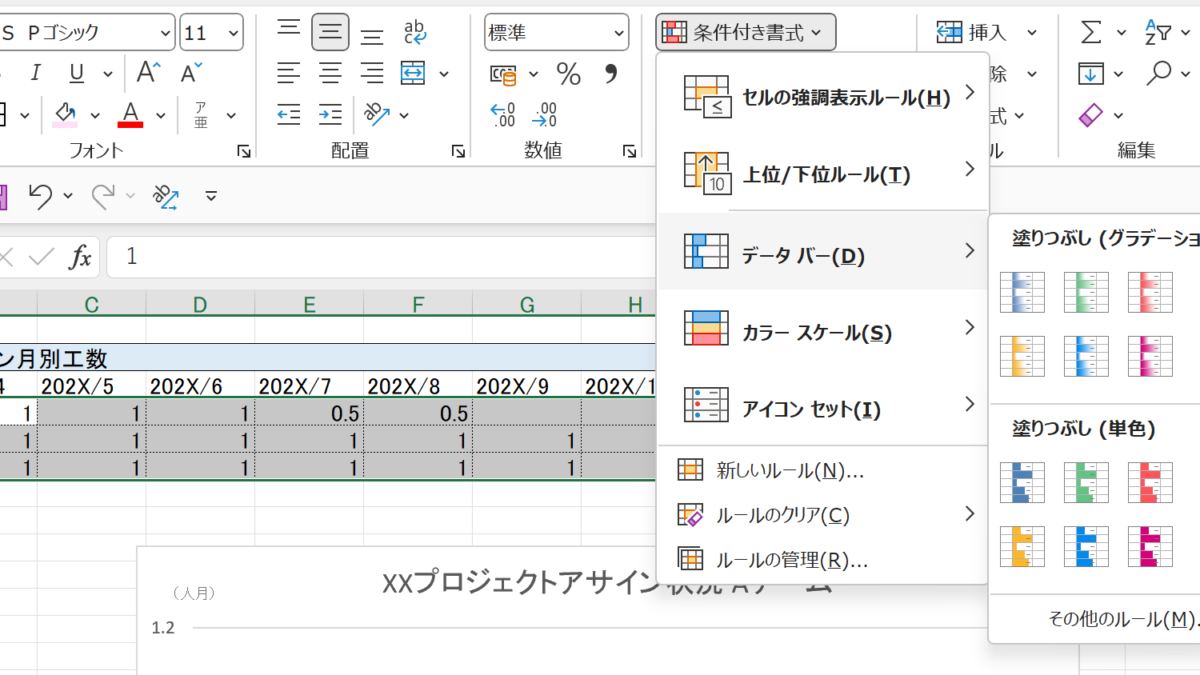Image resolution: width=1200 pixels, height=675 pixels.
Task: Click その他のルール(M)... option
Action: [x=1120, y=619]
